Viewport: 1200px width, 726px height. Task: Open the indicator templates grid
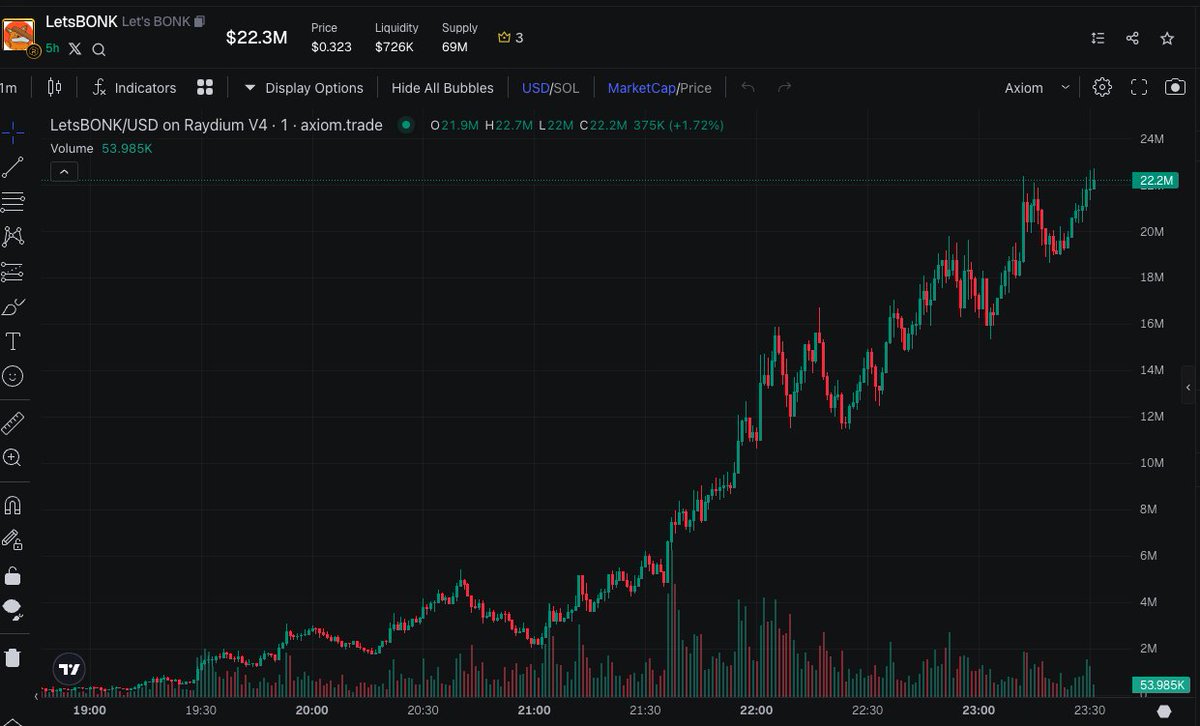point(205,88)
